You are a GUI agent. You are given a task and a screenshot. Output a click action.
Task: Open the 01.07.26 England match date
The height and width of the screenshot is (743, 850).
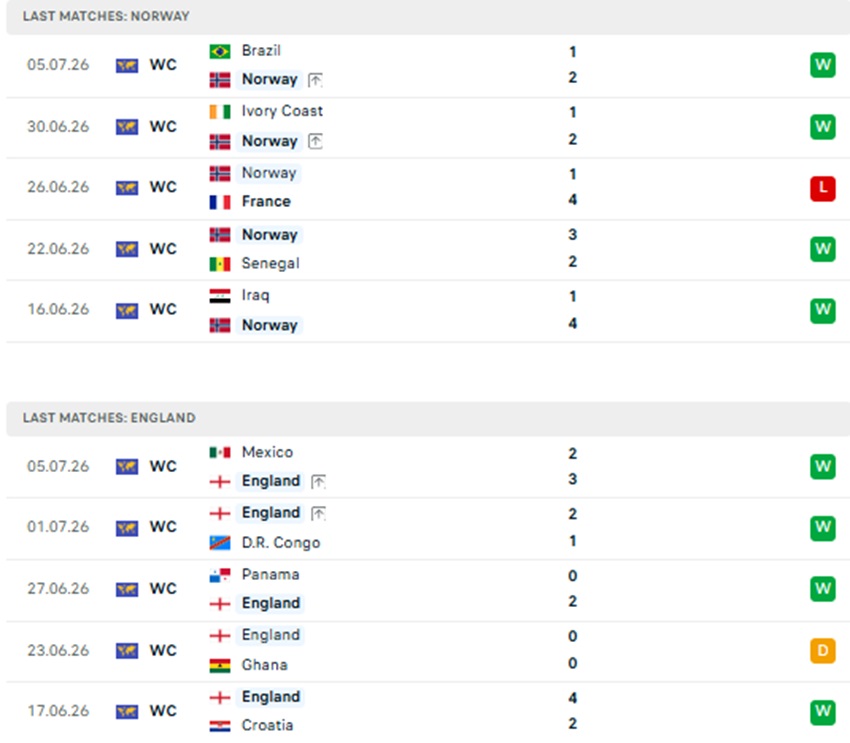coord(58,527)
